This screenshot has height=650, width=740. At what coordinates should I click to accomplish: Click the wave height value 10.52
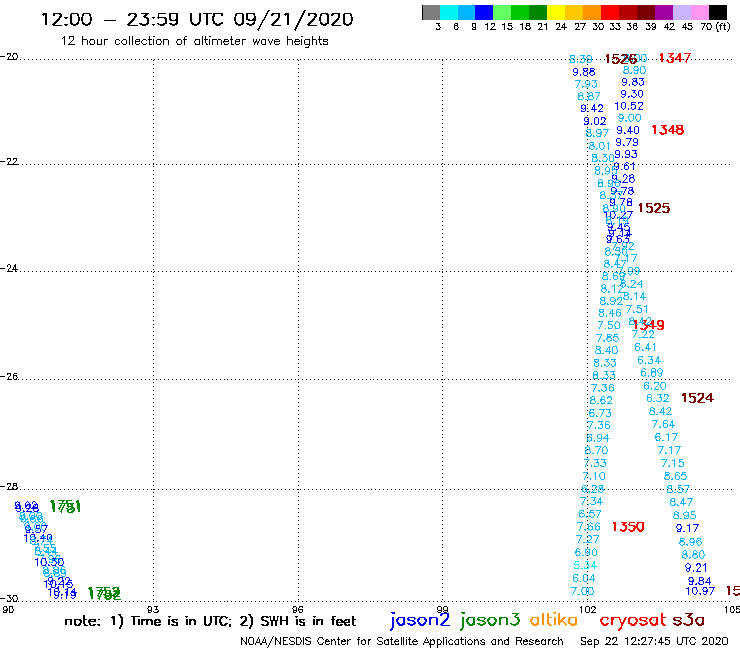(629, 106)
